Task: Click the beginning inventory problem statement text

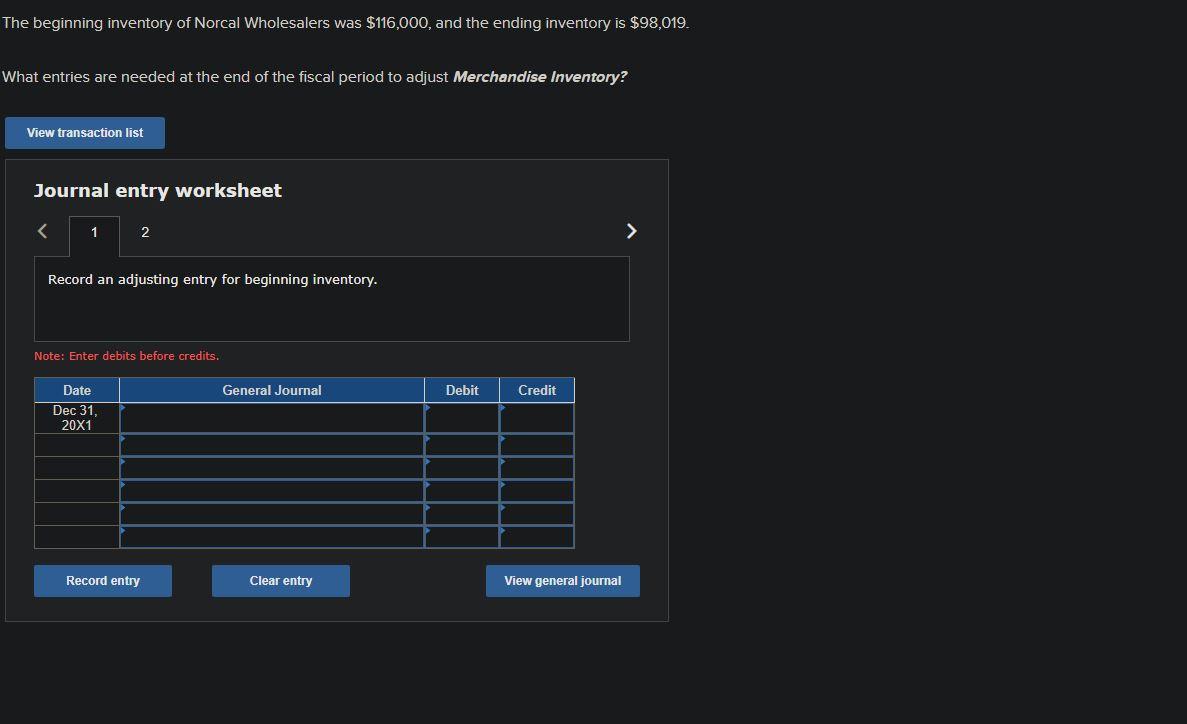Action: click(345, 23)
